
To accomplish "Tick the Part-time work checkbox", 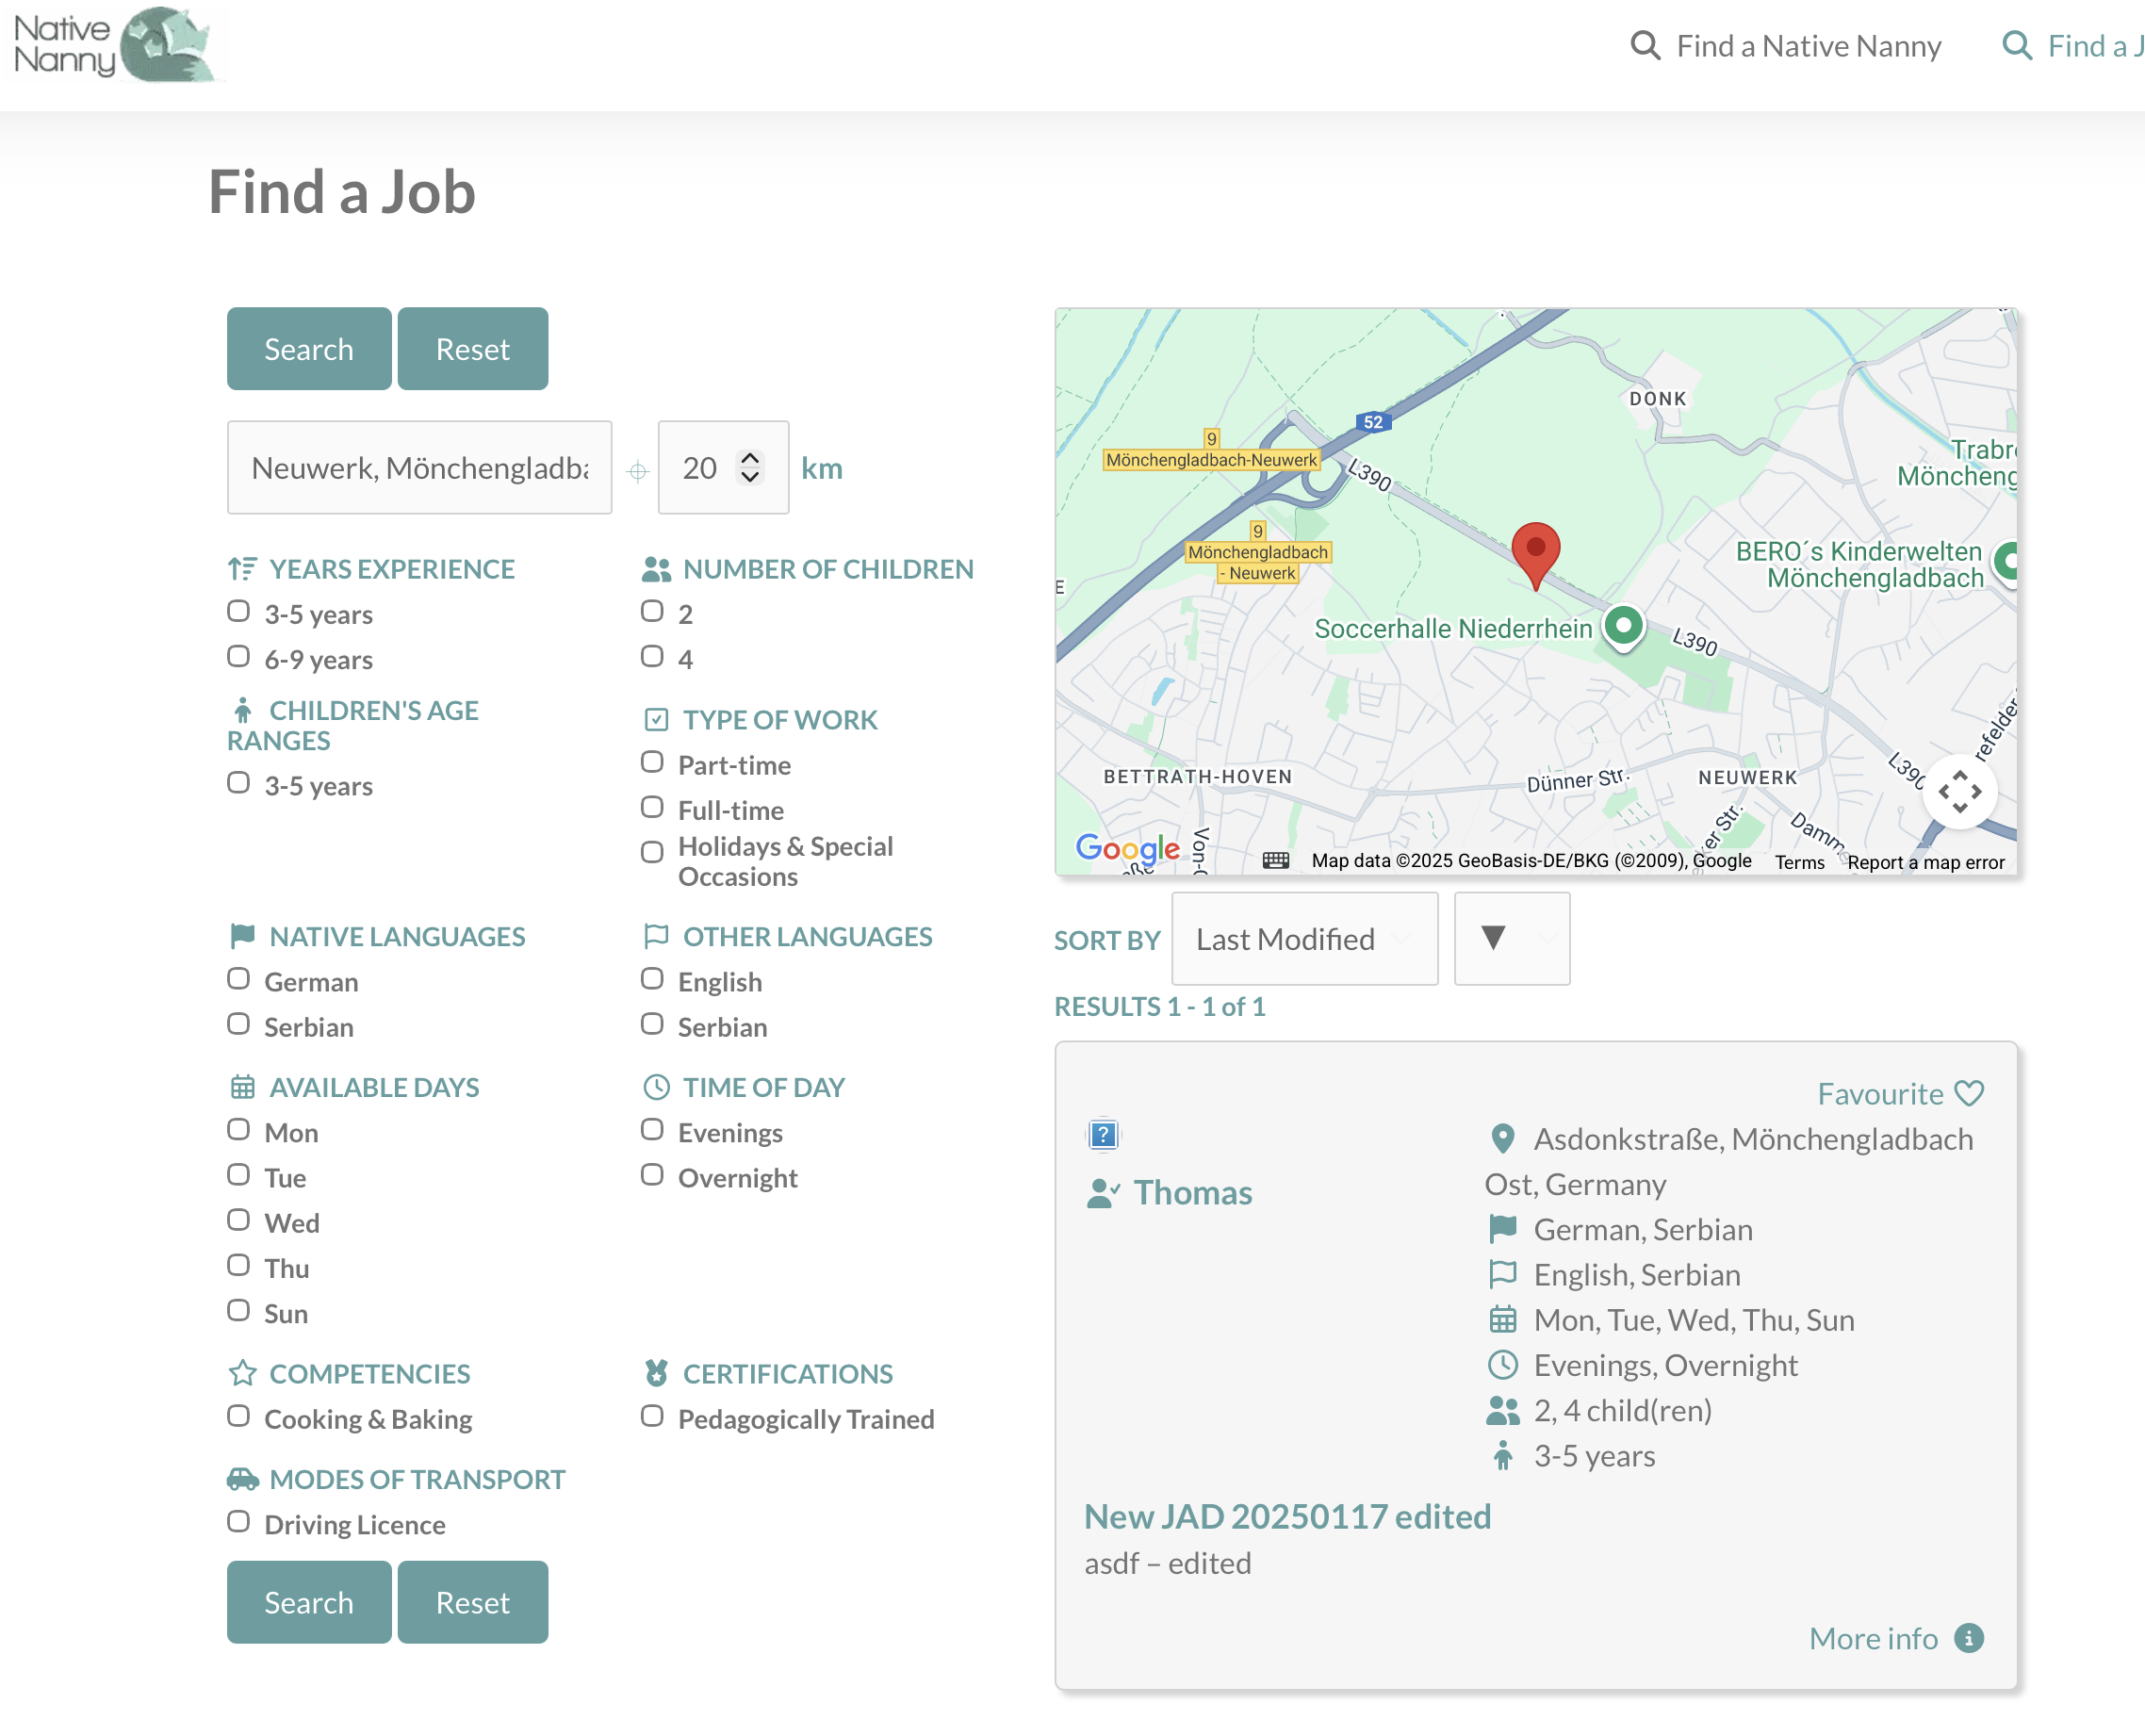I will click(x=652, y=763).
